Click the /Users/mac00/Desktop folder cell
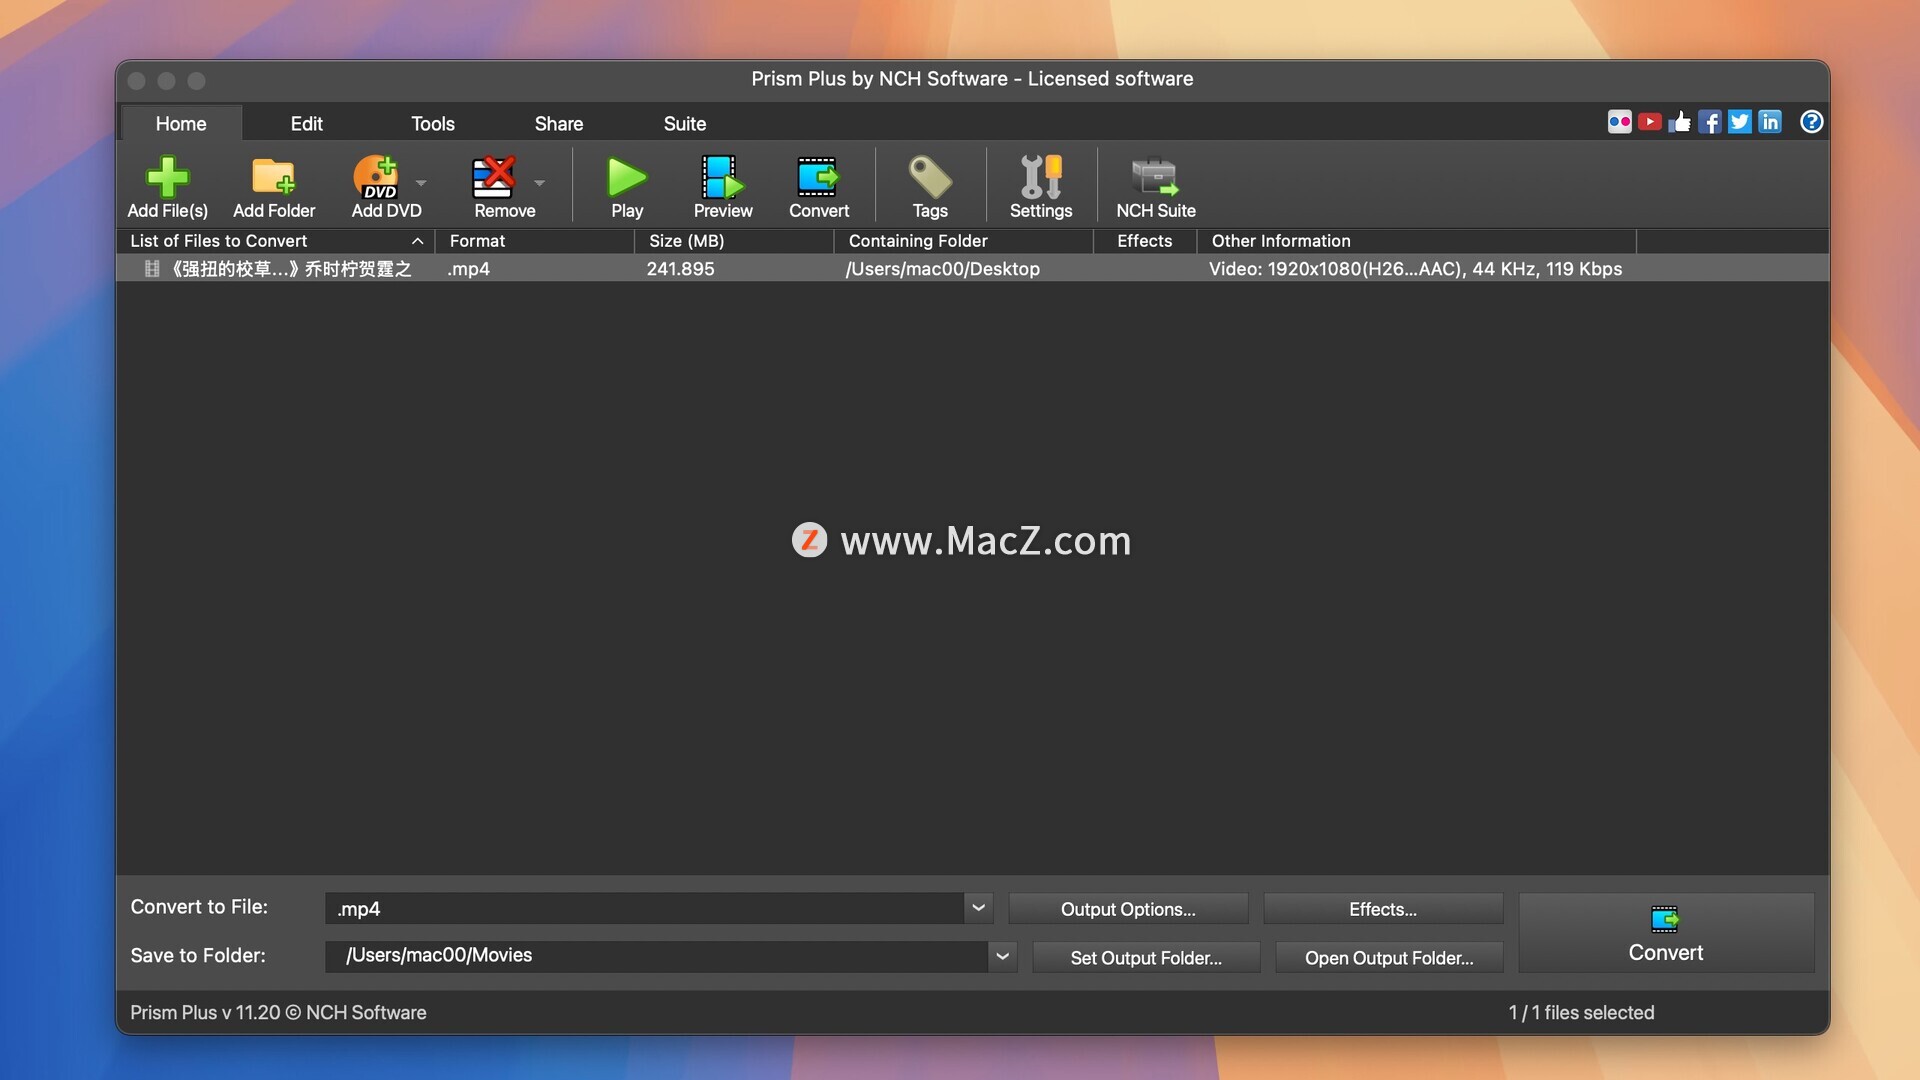This screenshot has height=1080, width=1920. pyautogui.click(x=942, y=269)
